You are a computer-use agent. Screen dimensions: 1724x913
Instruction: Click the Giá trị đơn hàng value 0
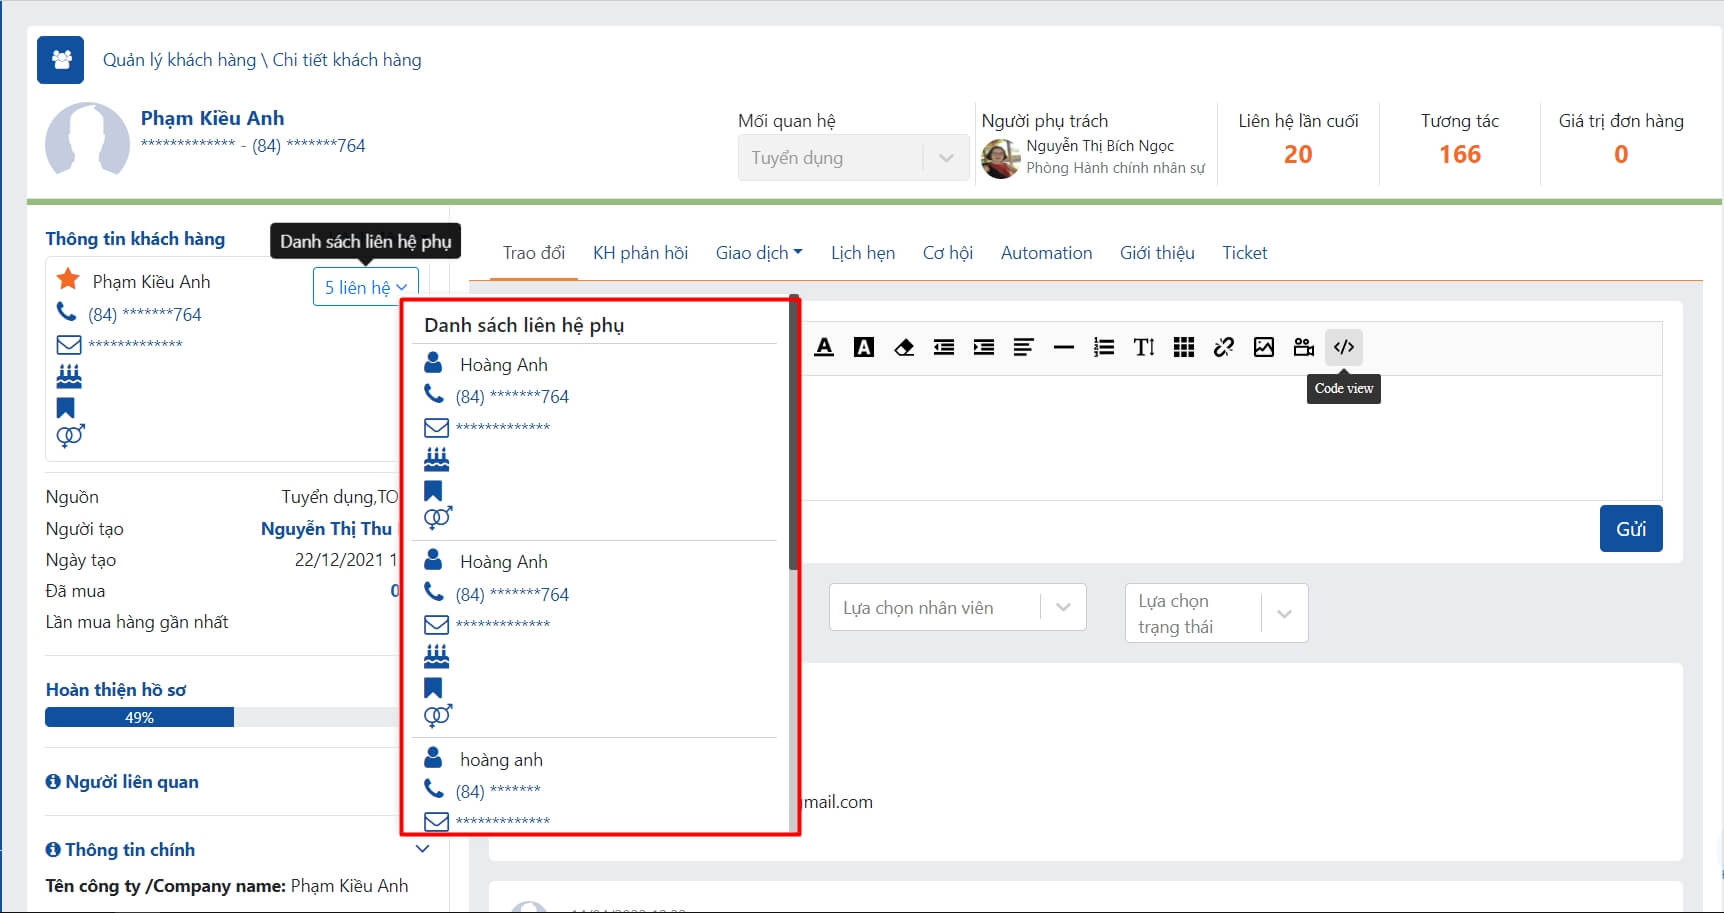[x=1621, y=154]
